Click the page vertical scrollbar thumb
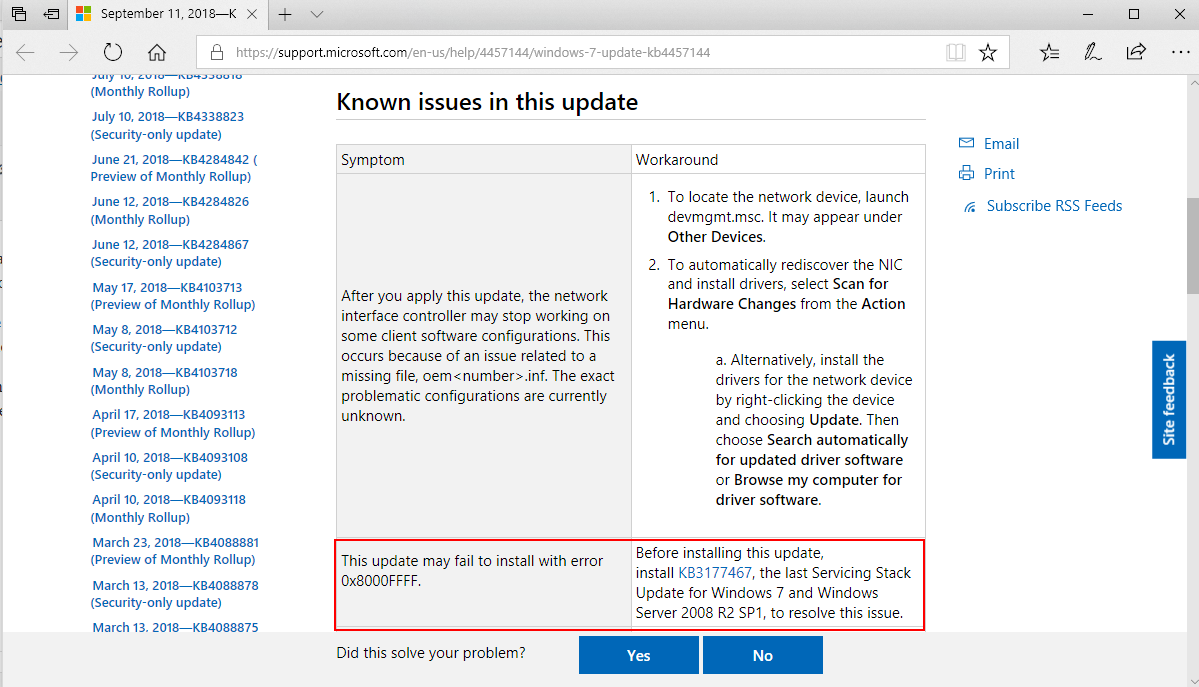Screen dimensions: 1199x687 point(1193,246)
